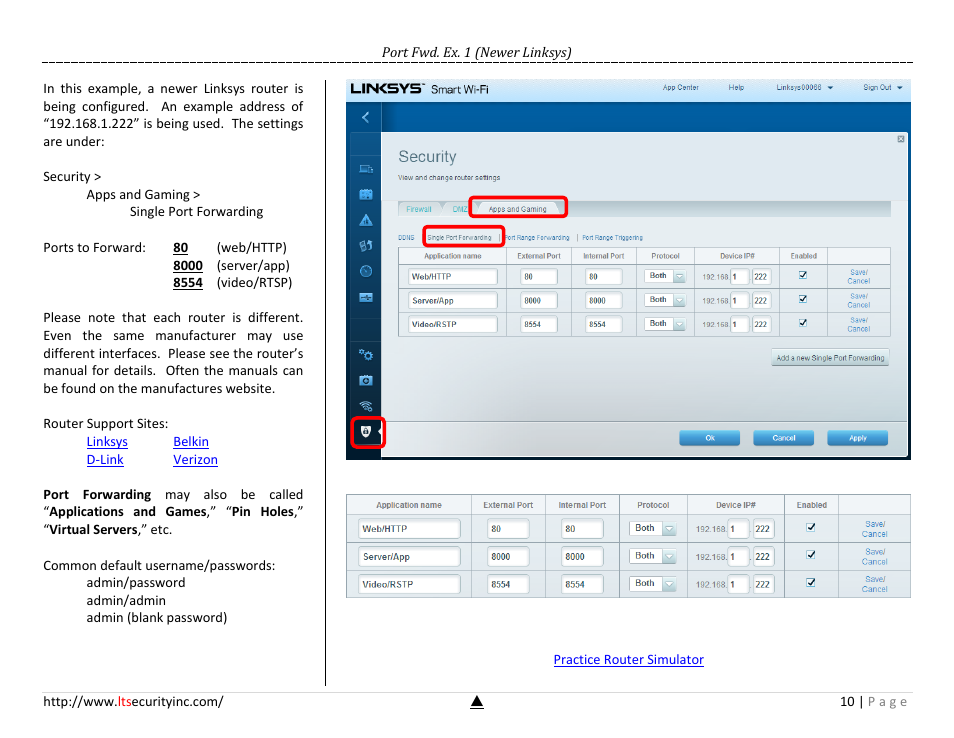This screenshot has height=738, width=954.
Task: Open Web/HTTP Protocol dropdown in enlarged table
Action: pyautogui.click(x=652, y=528)
